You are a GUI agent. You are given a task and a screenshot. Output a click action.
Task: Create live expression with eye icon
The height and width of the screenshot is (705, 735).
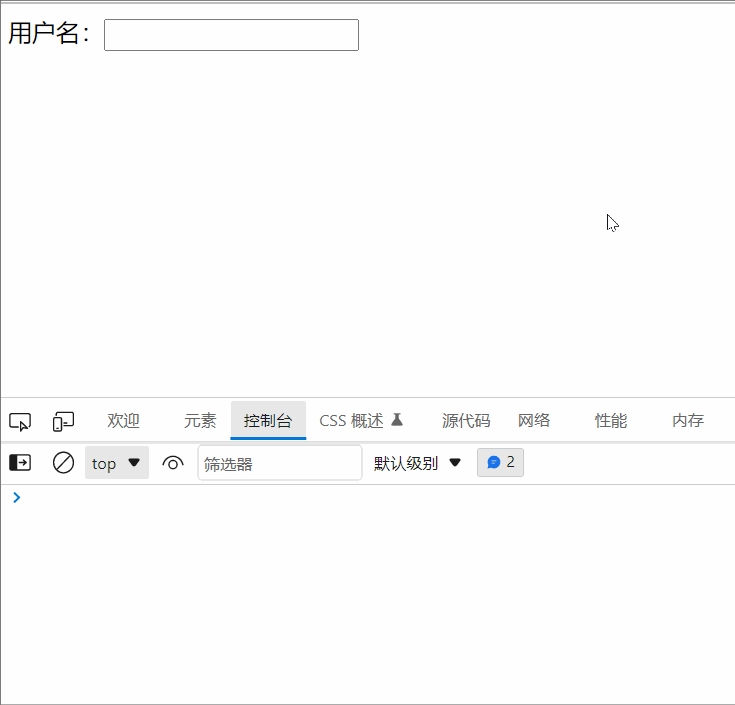[x=172, y=463]
